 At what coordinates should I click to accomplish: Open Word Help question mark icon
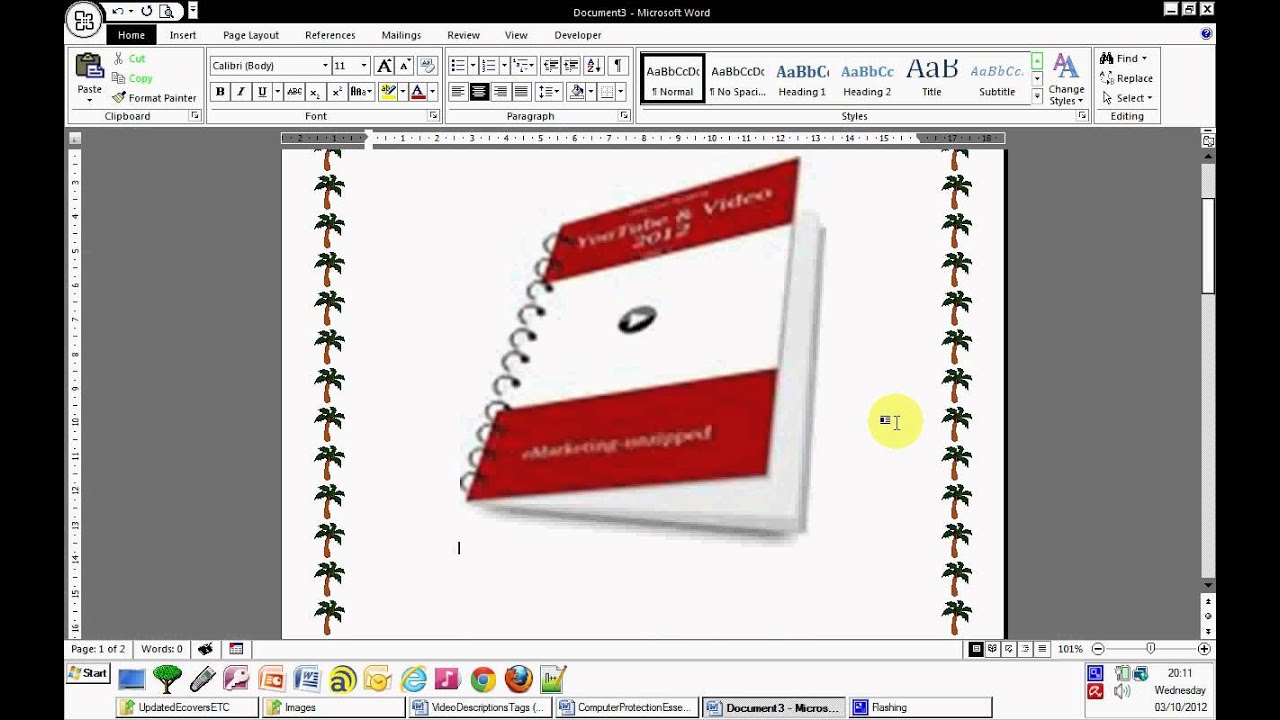point(1206,34)
